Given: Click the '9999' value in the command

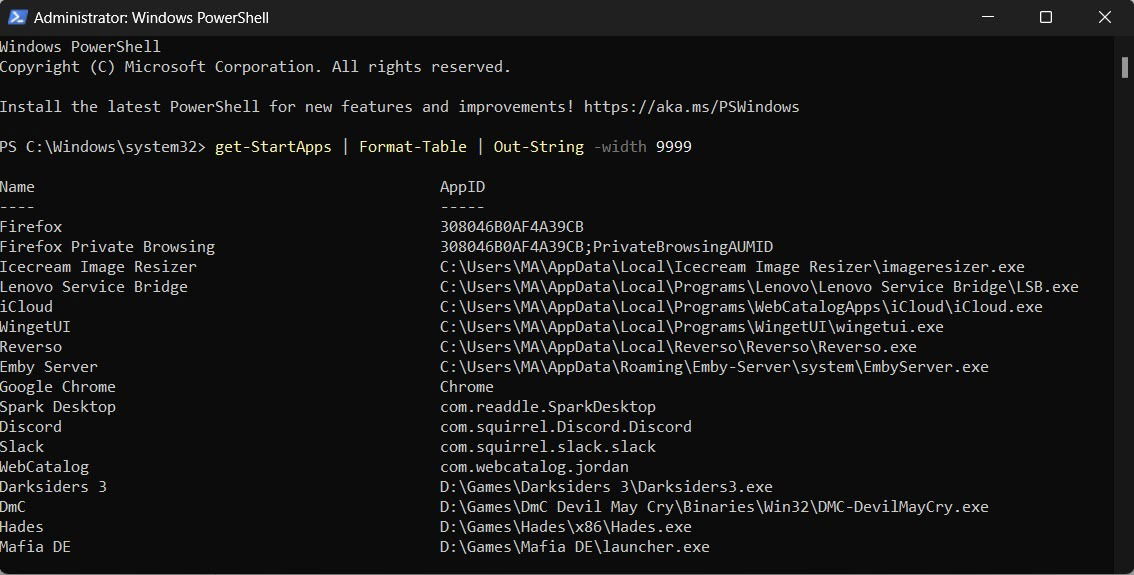Looking at the screenshot, I should [674, 147].
